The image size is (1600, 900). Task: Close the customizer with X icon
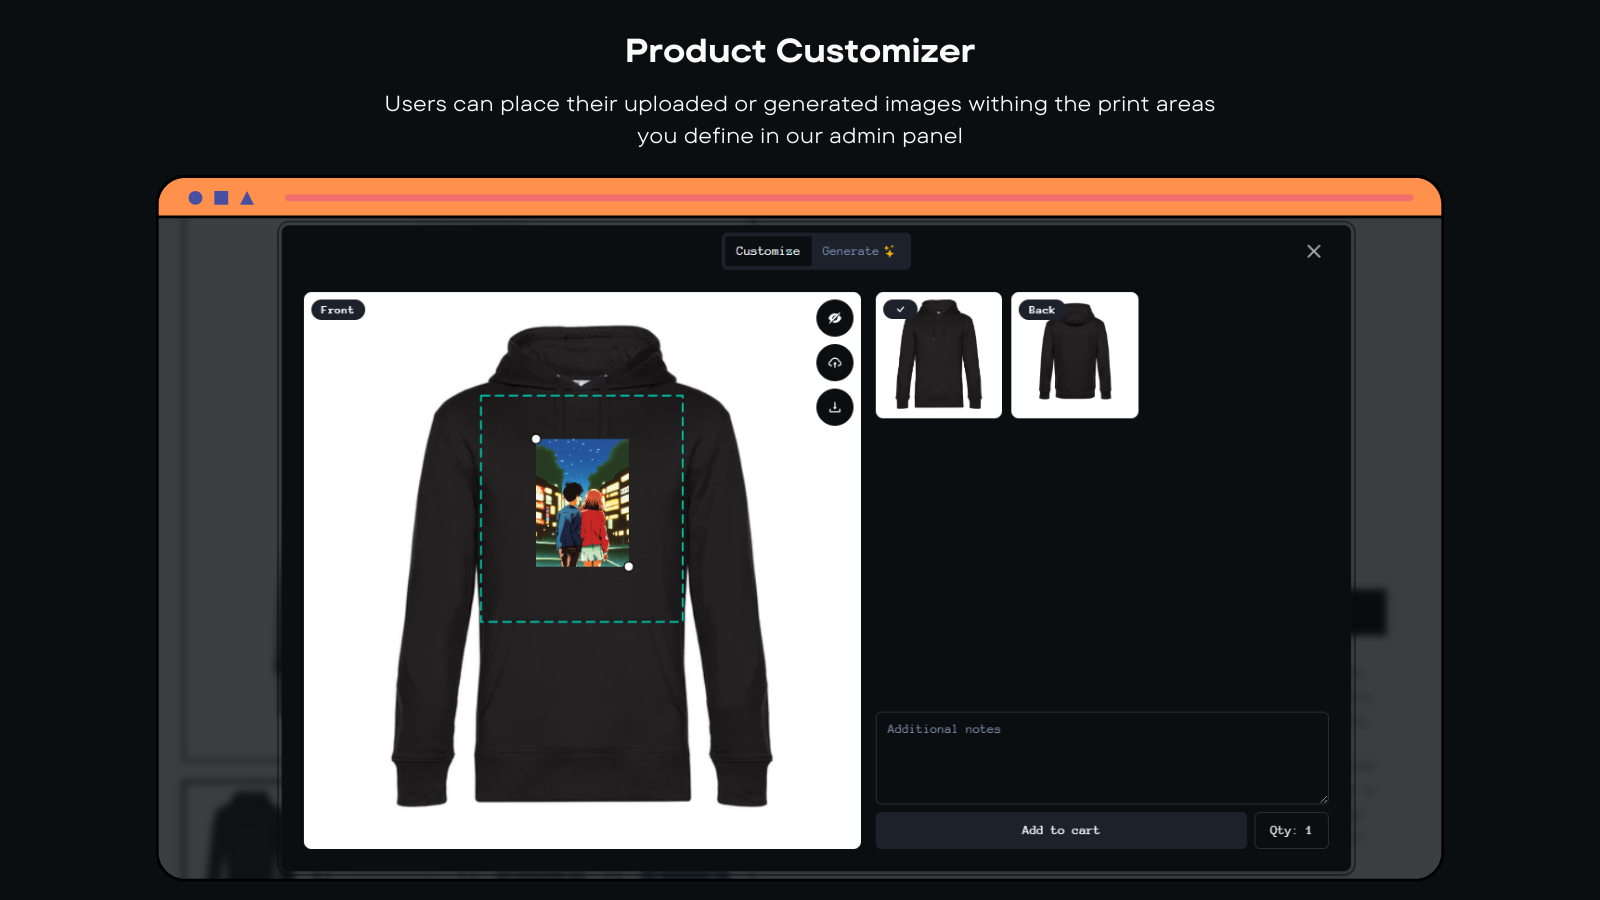[x=1314, y=251]
